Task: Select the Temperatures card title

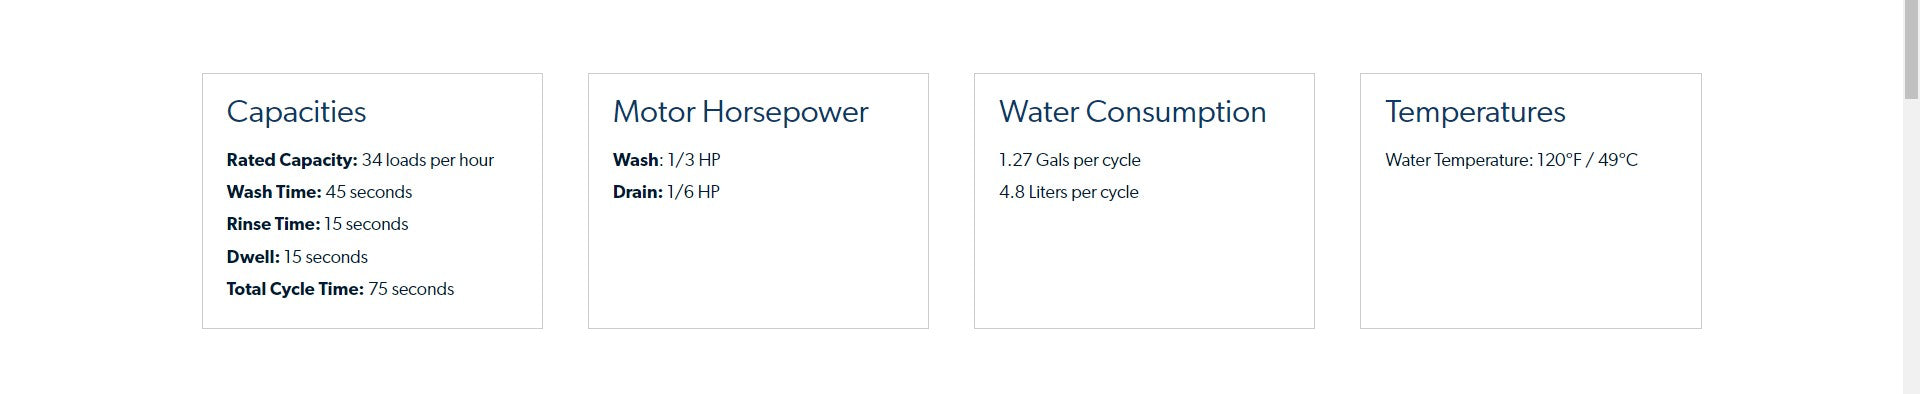Action: point(1475,112)
